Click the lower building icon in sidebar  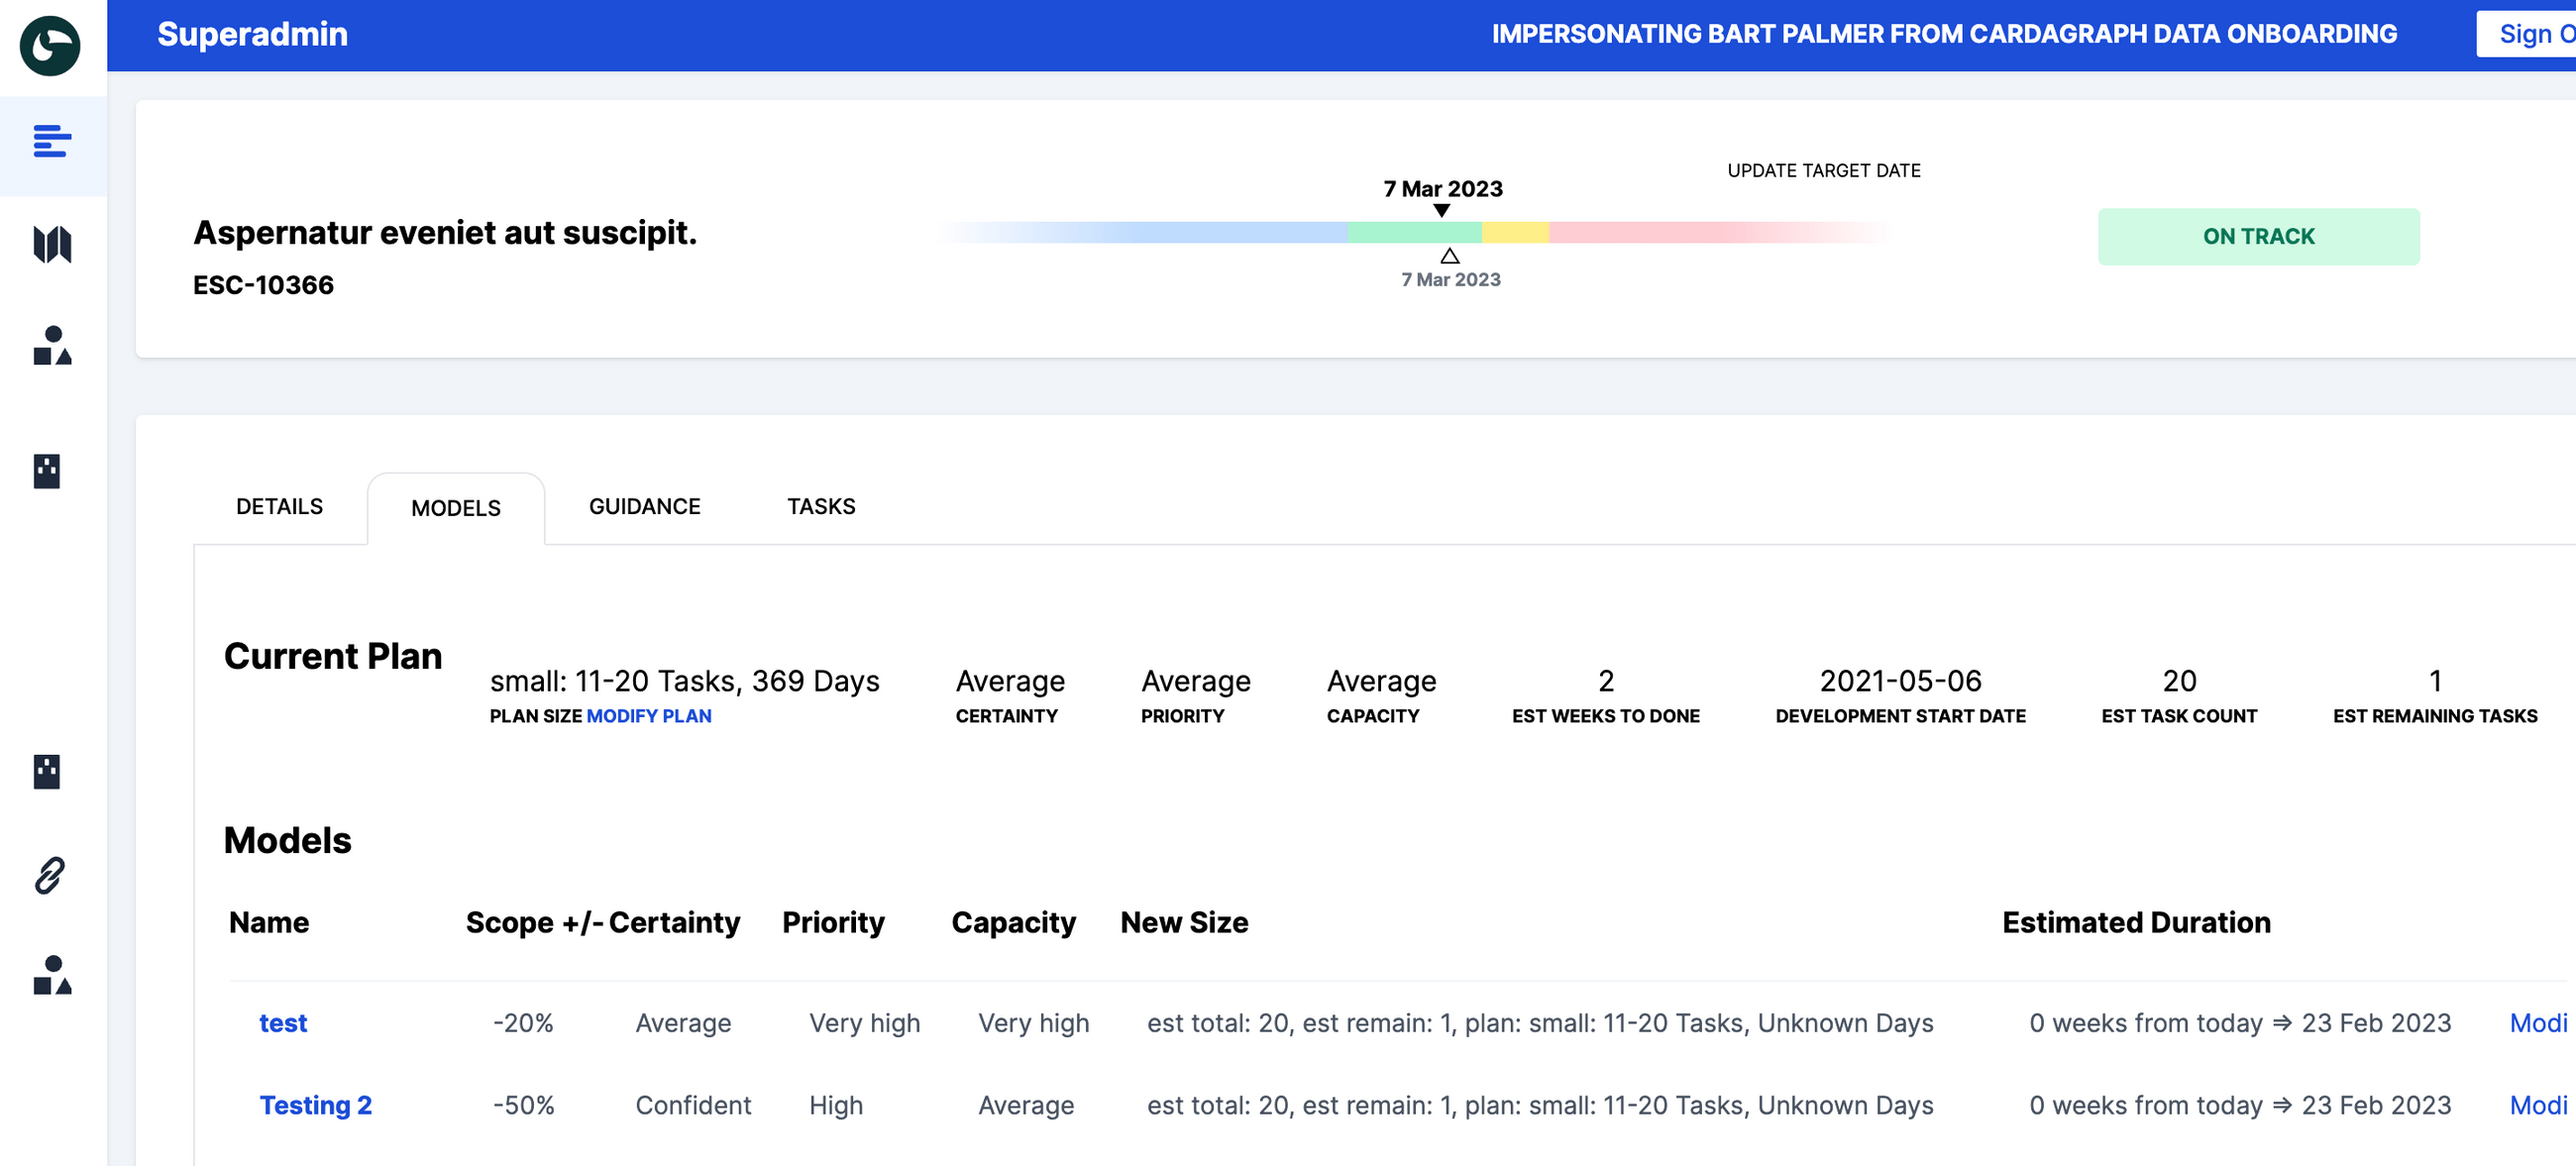click(x=47, y=771)
